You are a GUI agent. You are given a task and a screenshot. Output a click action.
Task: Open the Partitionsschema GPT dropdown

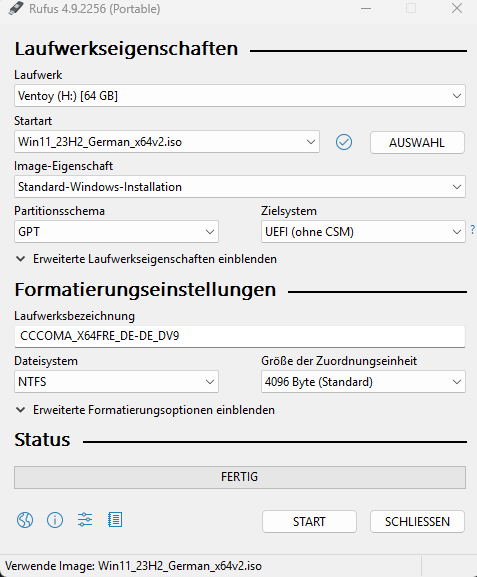(116, 231)
